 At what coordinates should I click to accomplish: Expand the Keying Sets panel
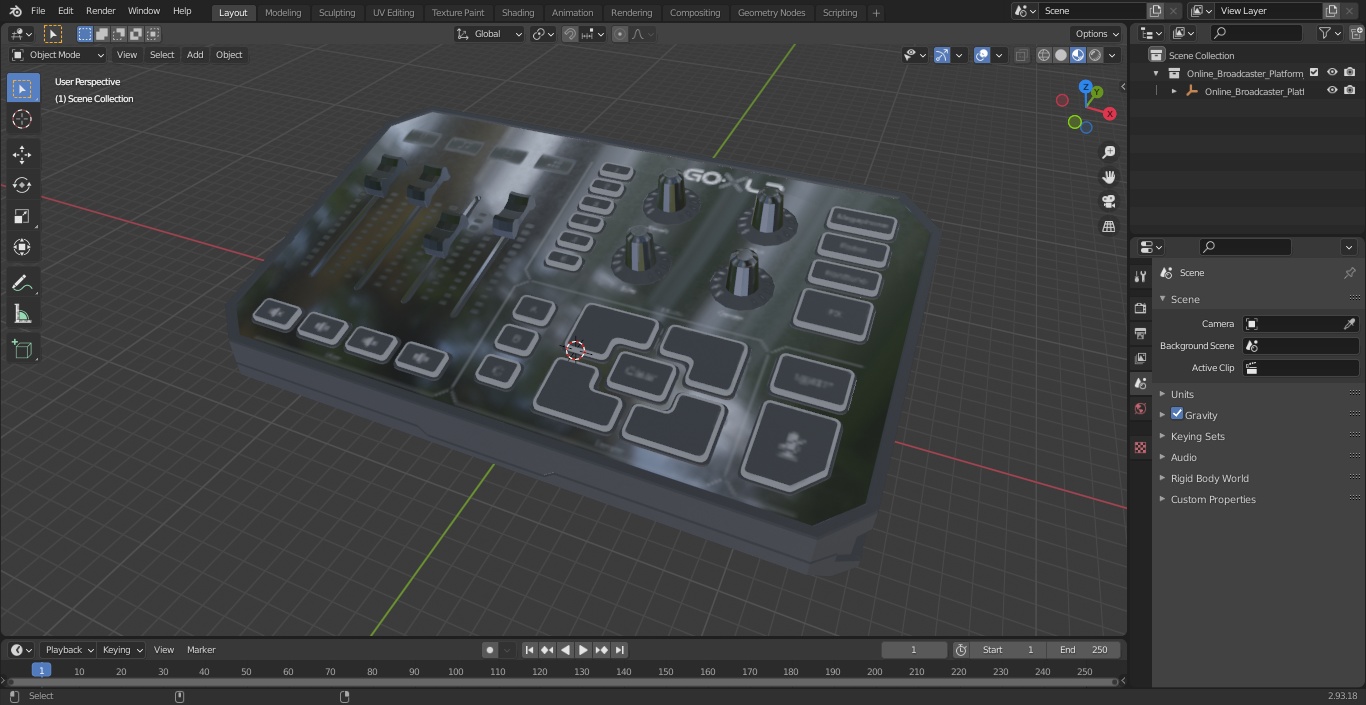click(x=1197, y=436)
